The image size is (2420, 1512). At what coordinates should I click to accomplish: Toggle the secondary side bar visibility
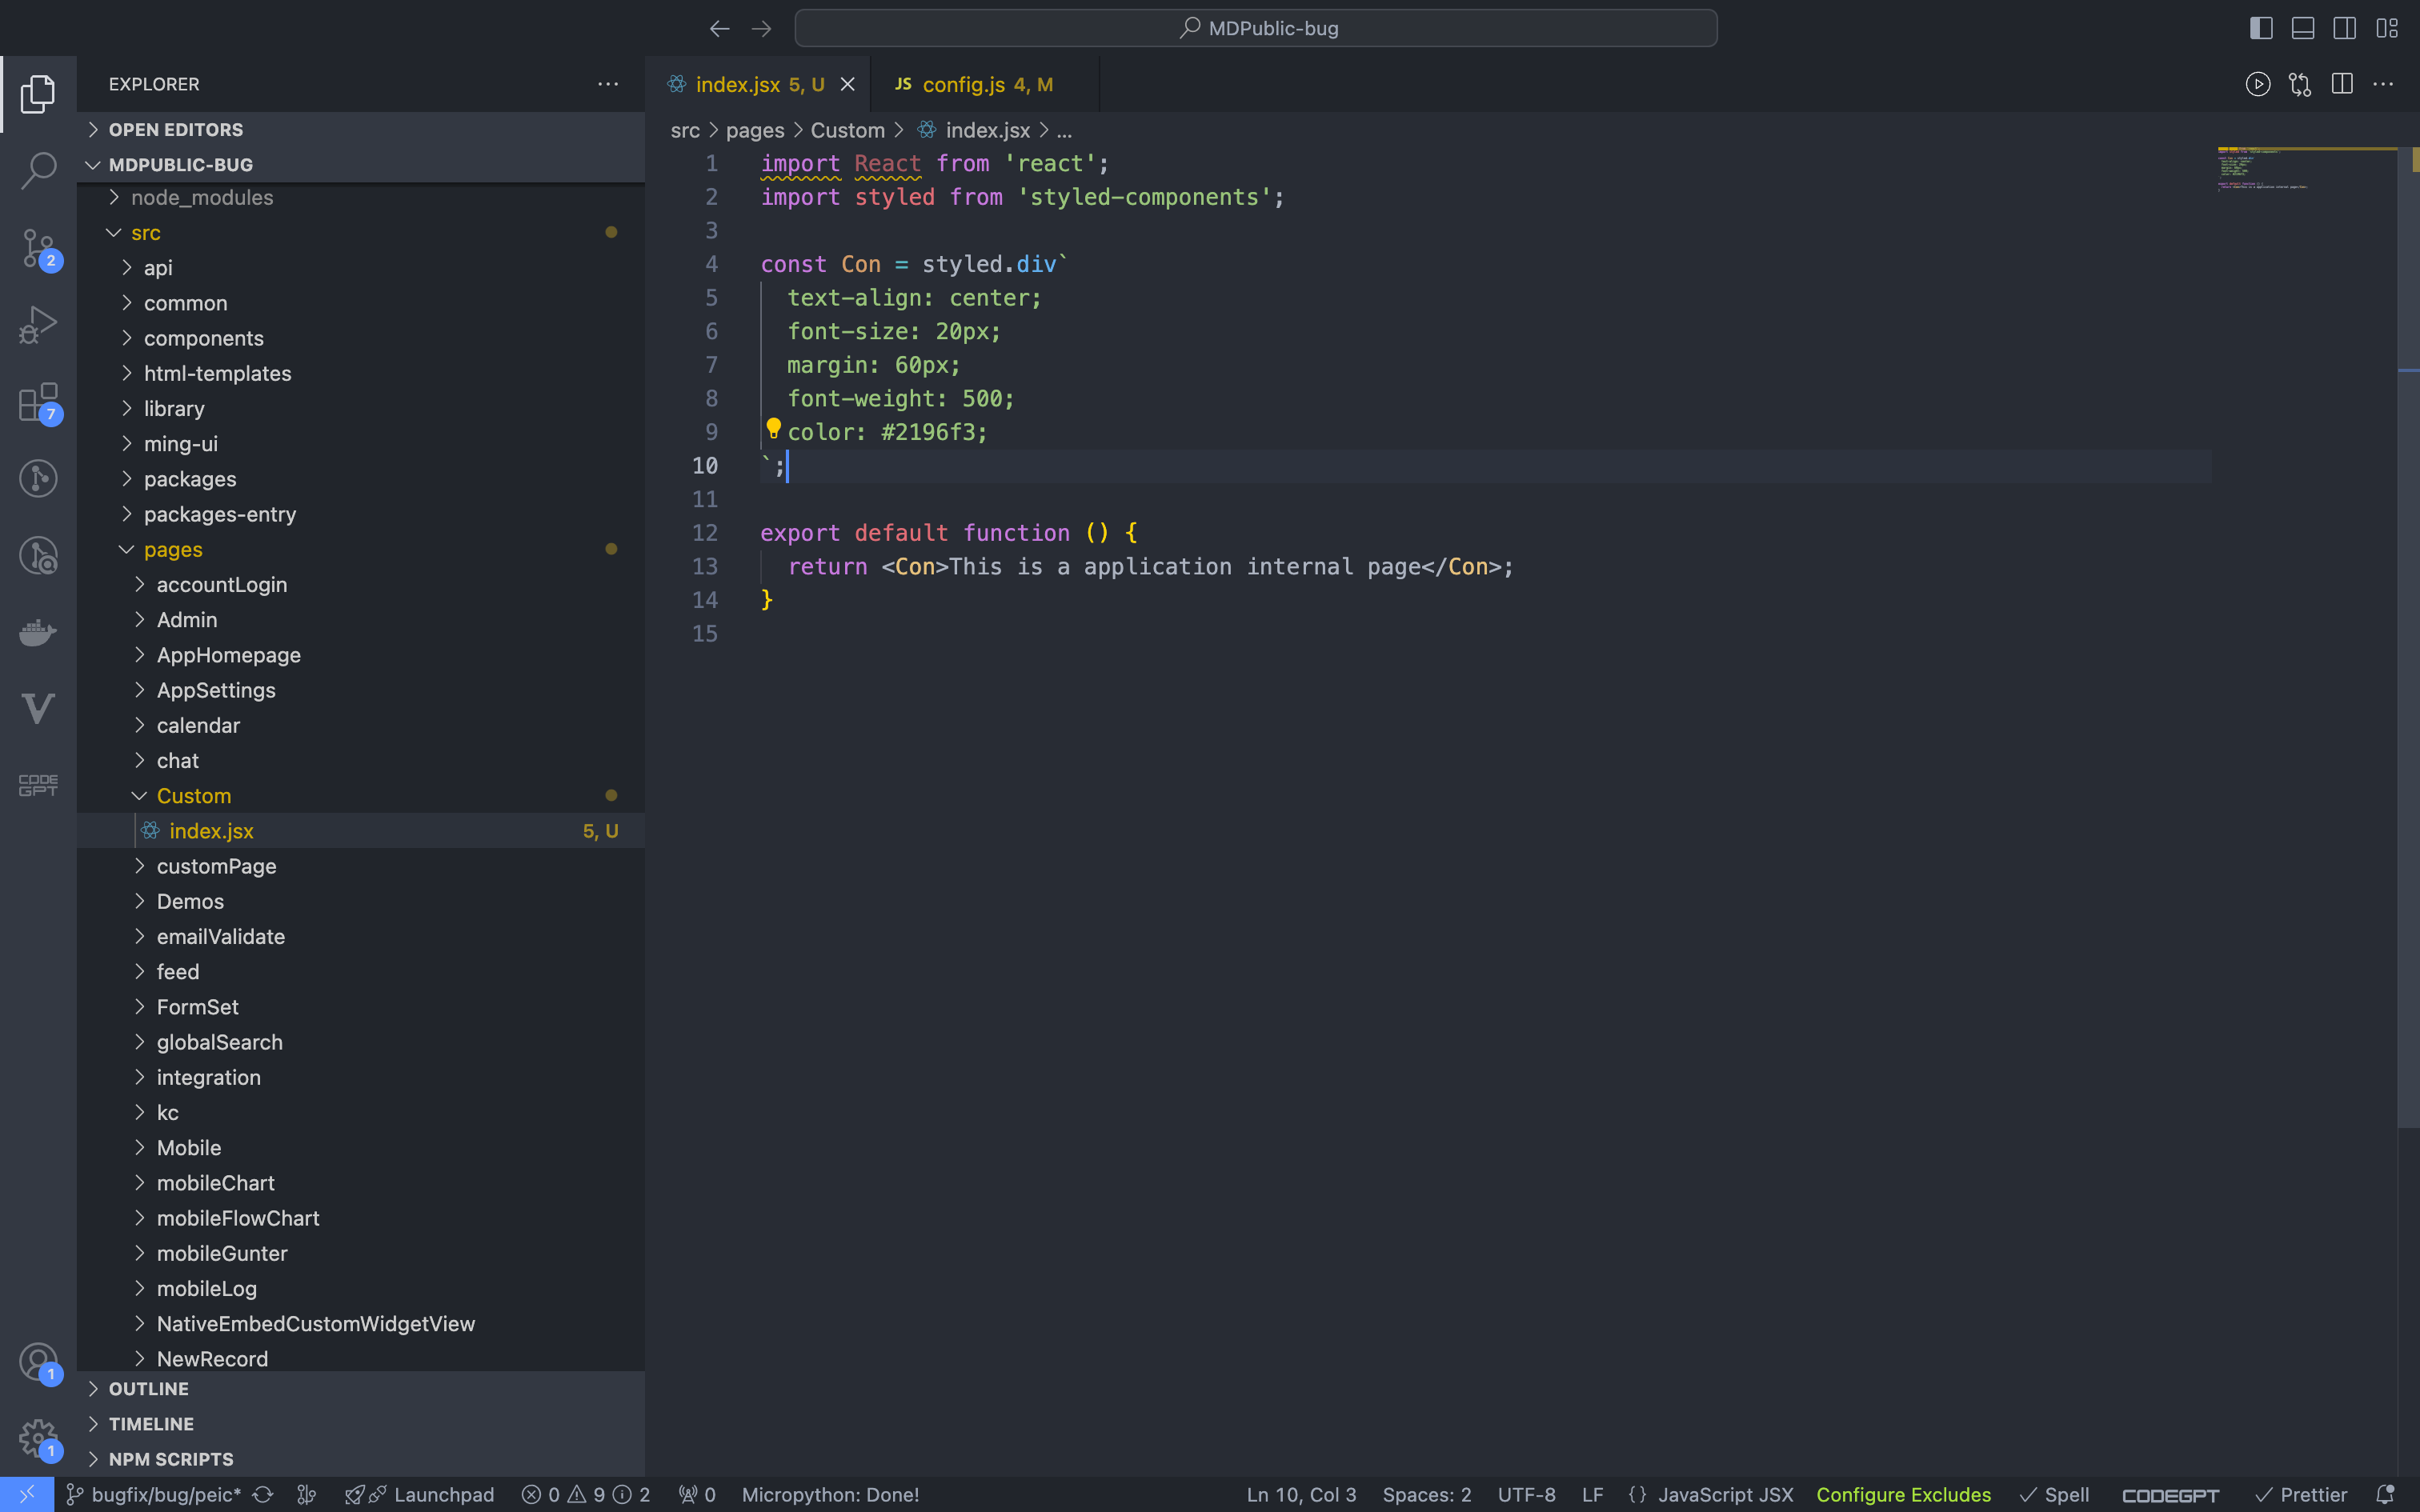click(2344, 28)
